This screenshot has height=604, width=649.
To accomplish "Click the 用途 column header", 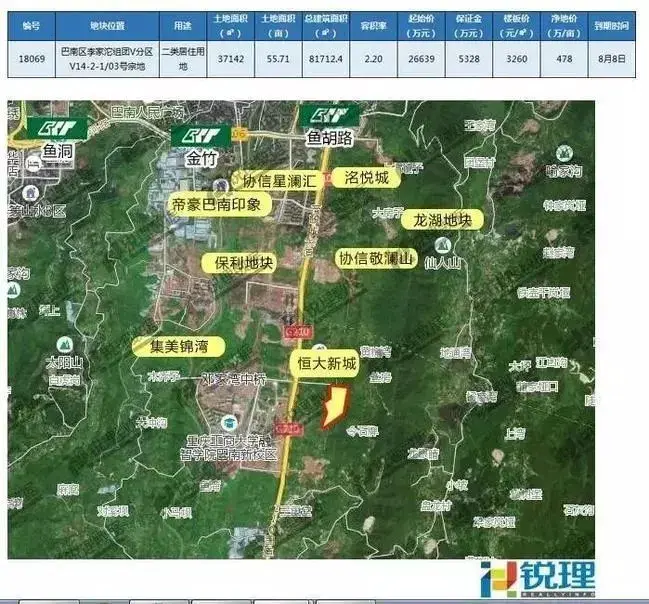I will coord(183,26).
